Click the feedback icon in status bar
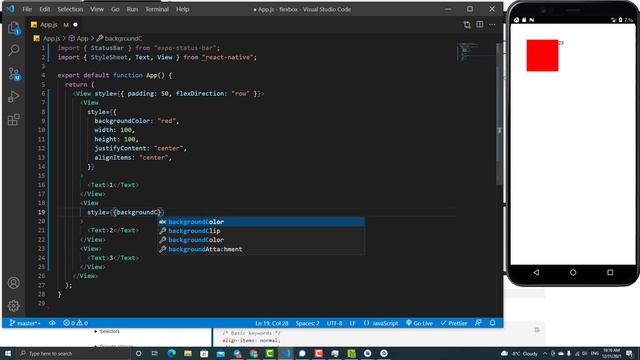The image size is (640, 360). tap(478, 323)
